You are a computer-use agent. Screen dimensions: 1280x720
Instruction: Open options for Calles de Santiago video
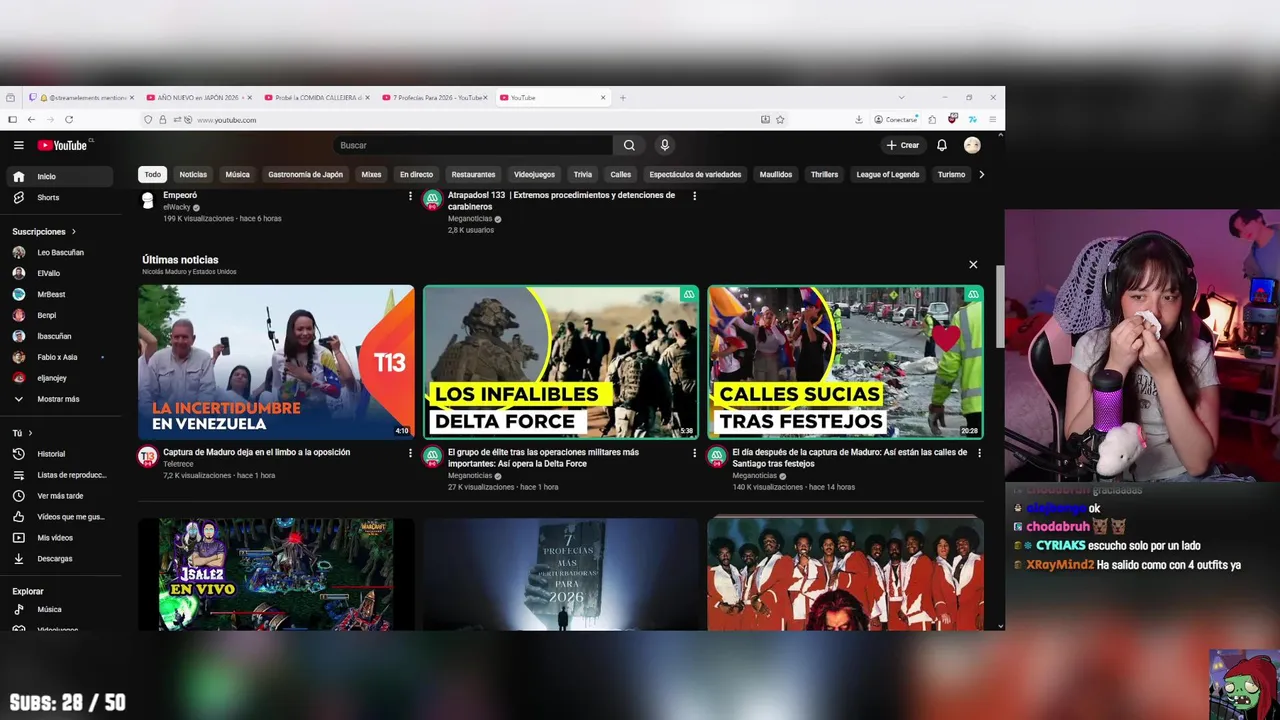click(x=979, y=453)
